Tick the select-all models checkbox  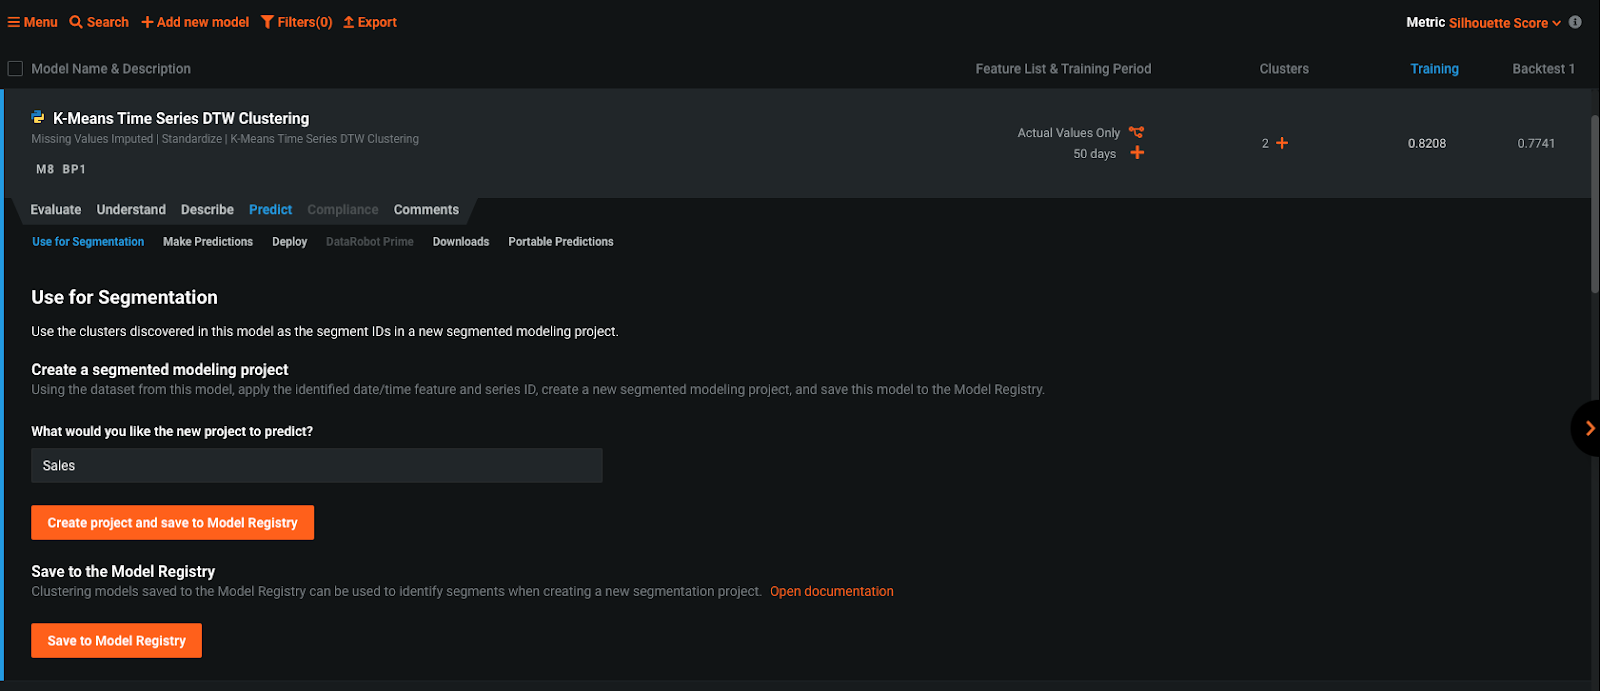tap(15, 69)
